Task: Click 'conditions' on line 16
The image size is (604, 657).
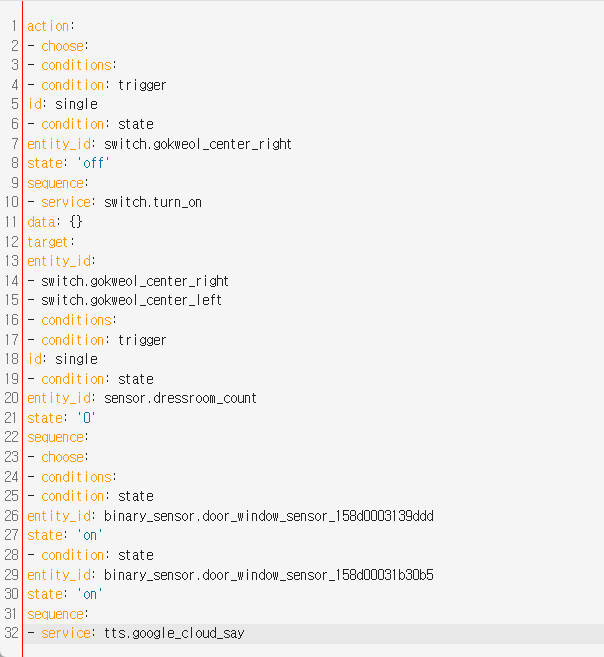Action: tap(76, 320)
